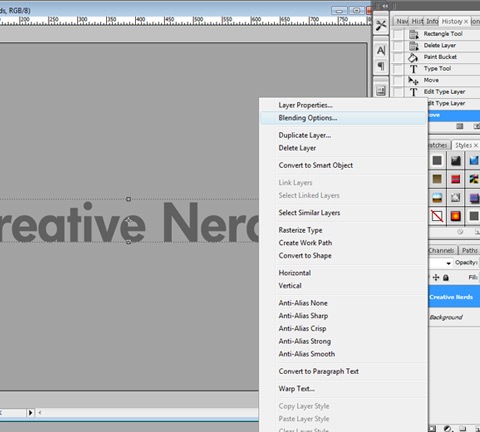Set history brush source beside Paint Bucket
The image size is (480, 432).
(398, 57)
